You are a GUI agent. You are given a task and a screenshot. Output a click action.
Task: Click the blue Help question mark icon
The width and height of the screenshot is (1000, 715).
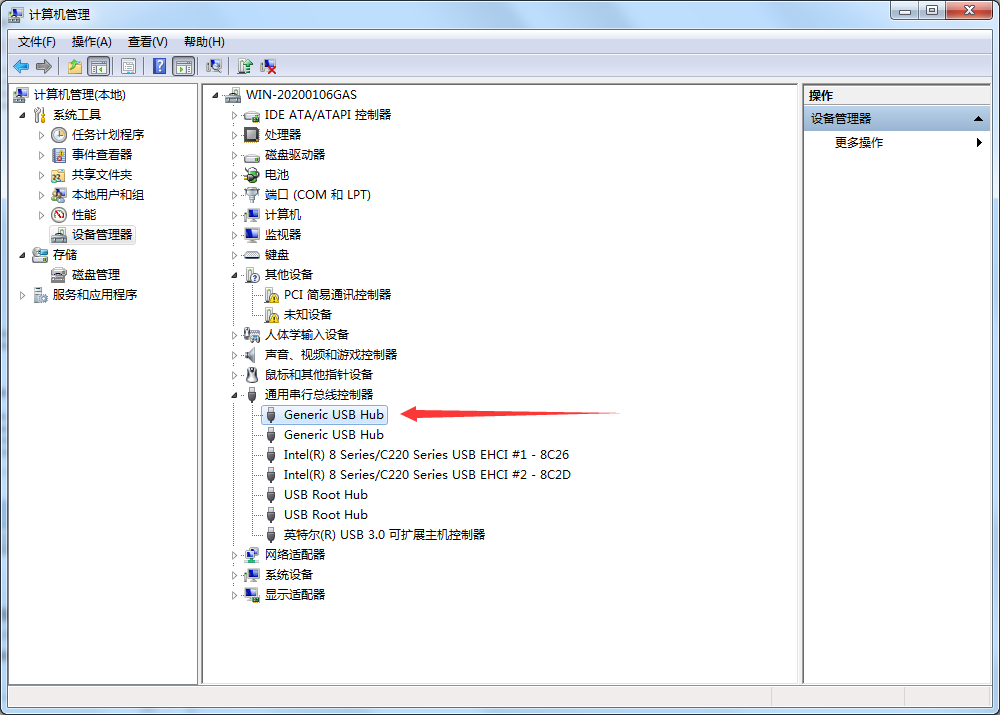point(159,66)
